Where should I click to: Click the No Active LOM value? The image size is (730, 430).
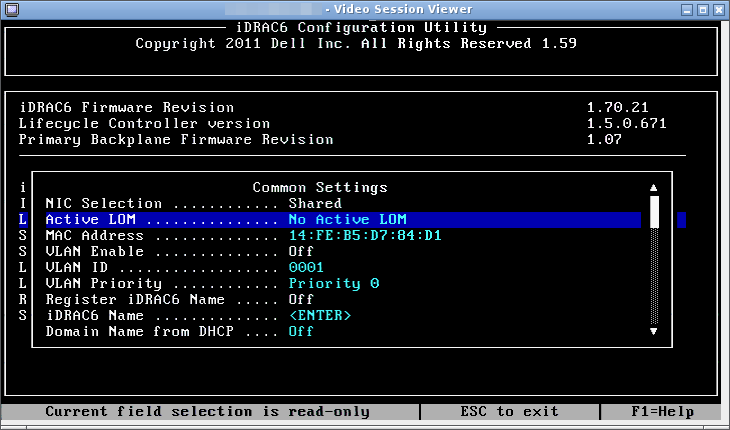point(347,220)
